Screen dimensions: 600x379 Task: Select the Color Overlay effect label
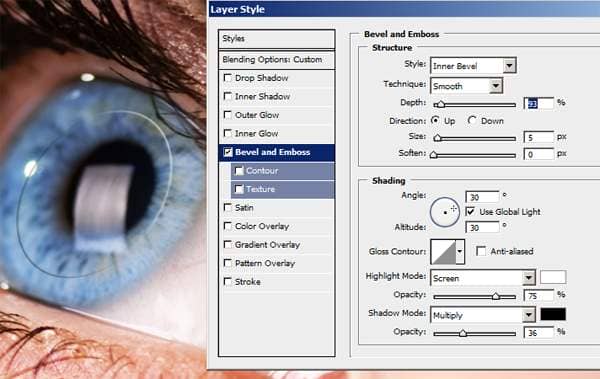coord(262,226)
